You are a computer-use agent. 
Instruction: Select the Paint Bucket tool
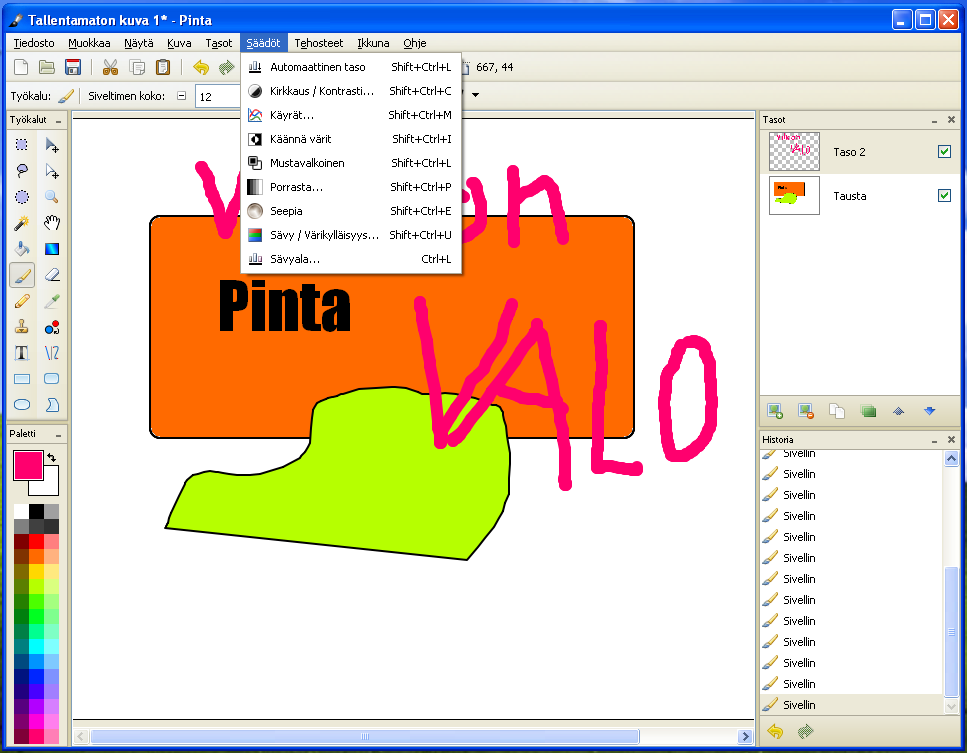click(x=22, y=249)
